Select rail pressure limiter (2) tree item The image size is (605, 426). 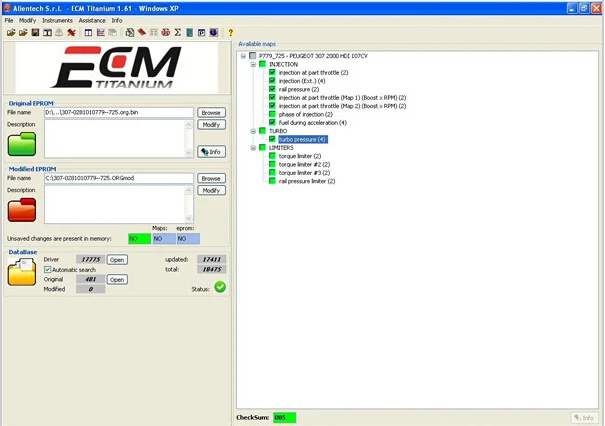click(307, 181)
